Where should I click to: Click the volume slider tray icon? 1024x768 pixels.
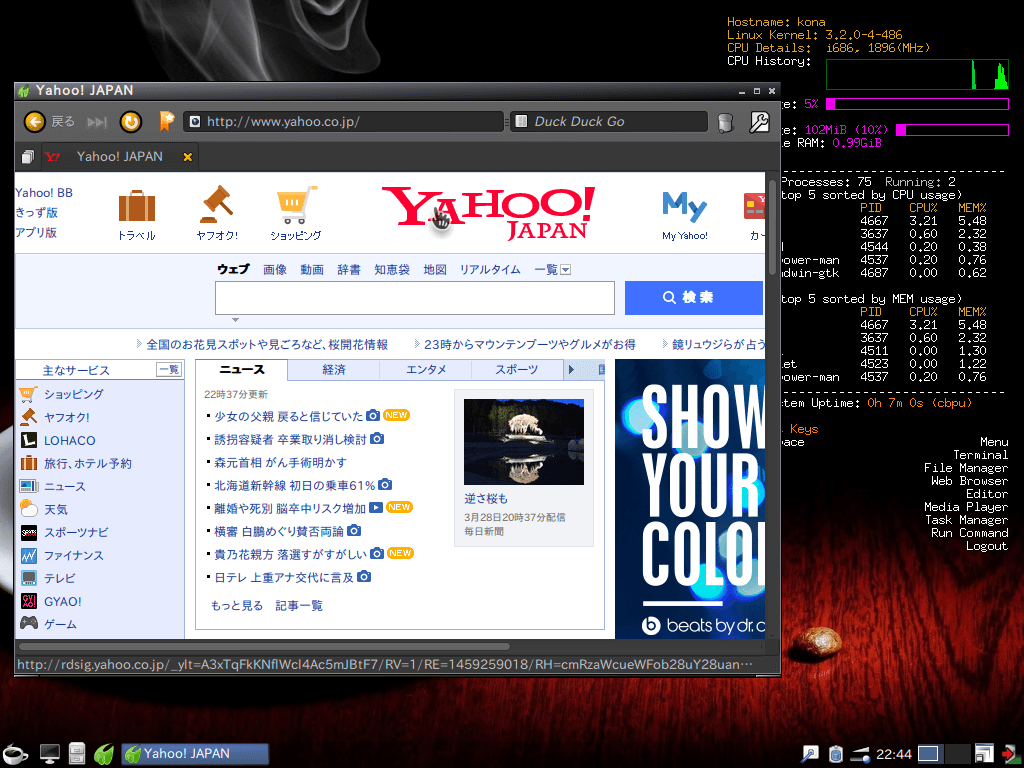tap(861, 754)
